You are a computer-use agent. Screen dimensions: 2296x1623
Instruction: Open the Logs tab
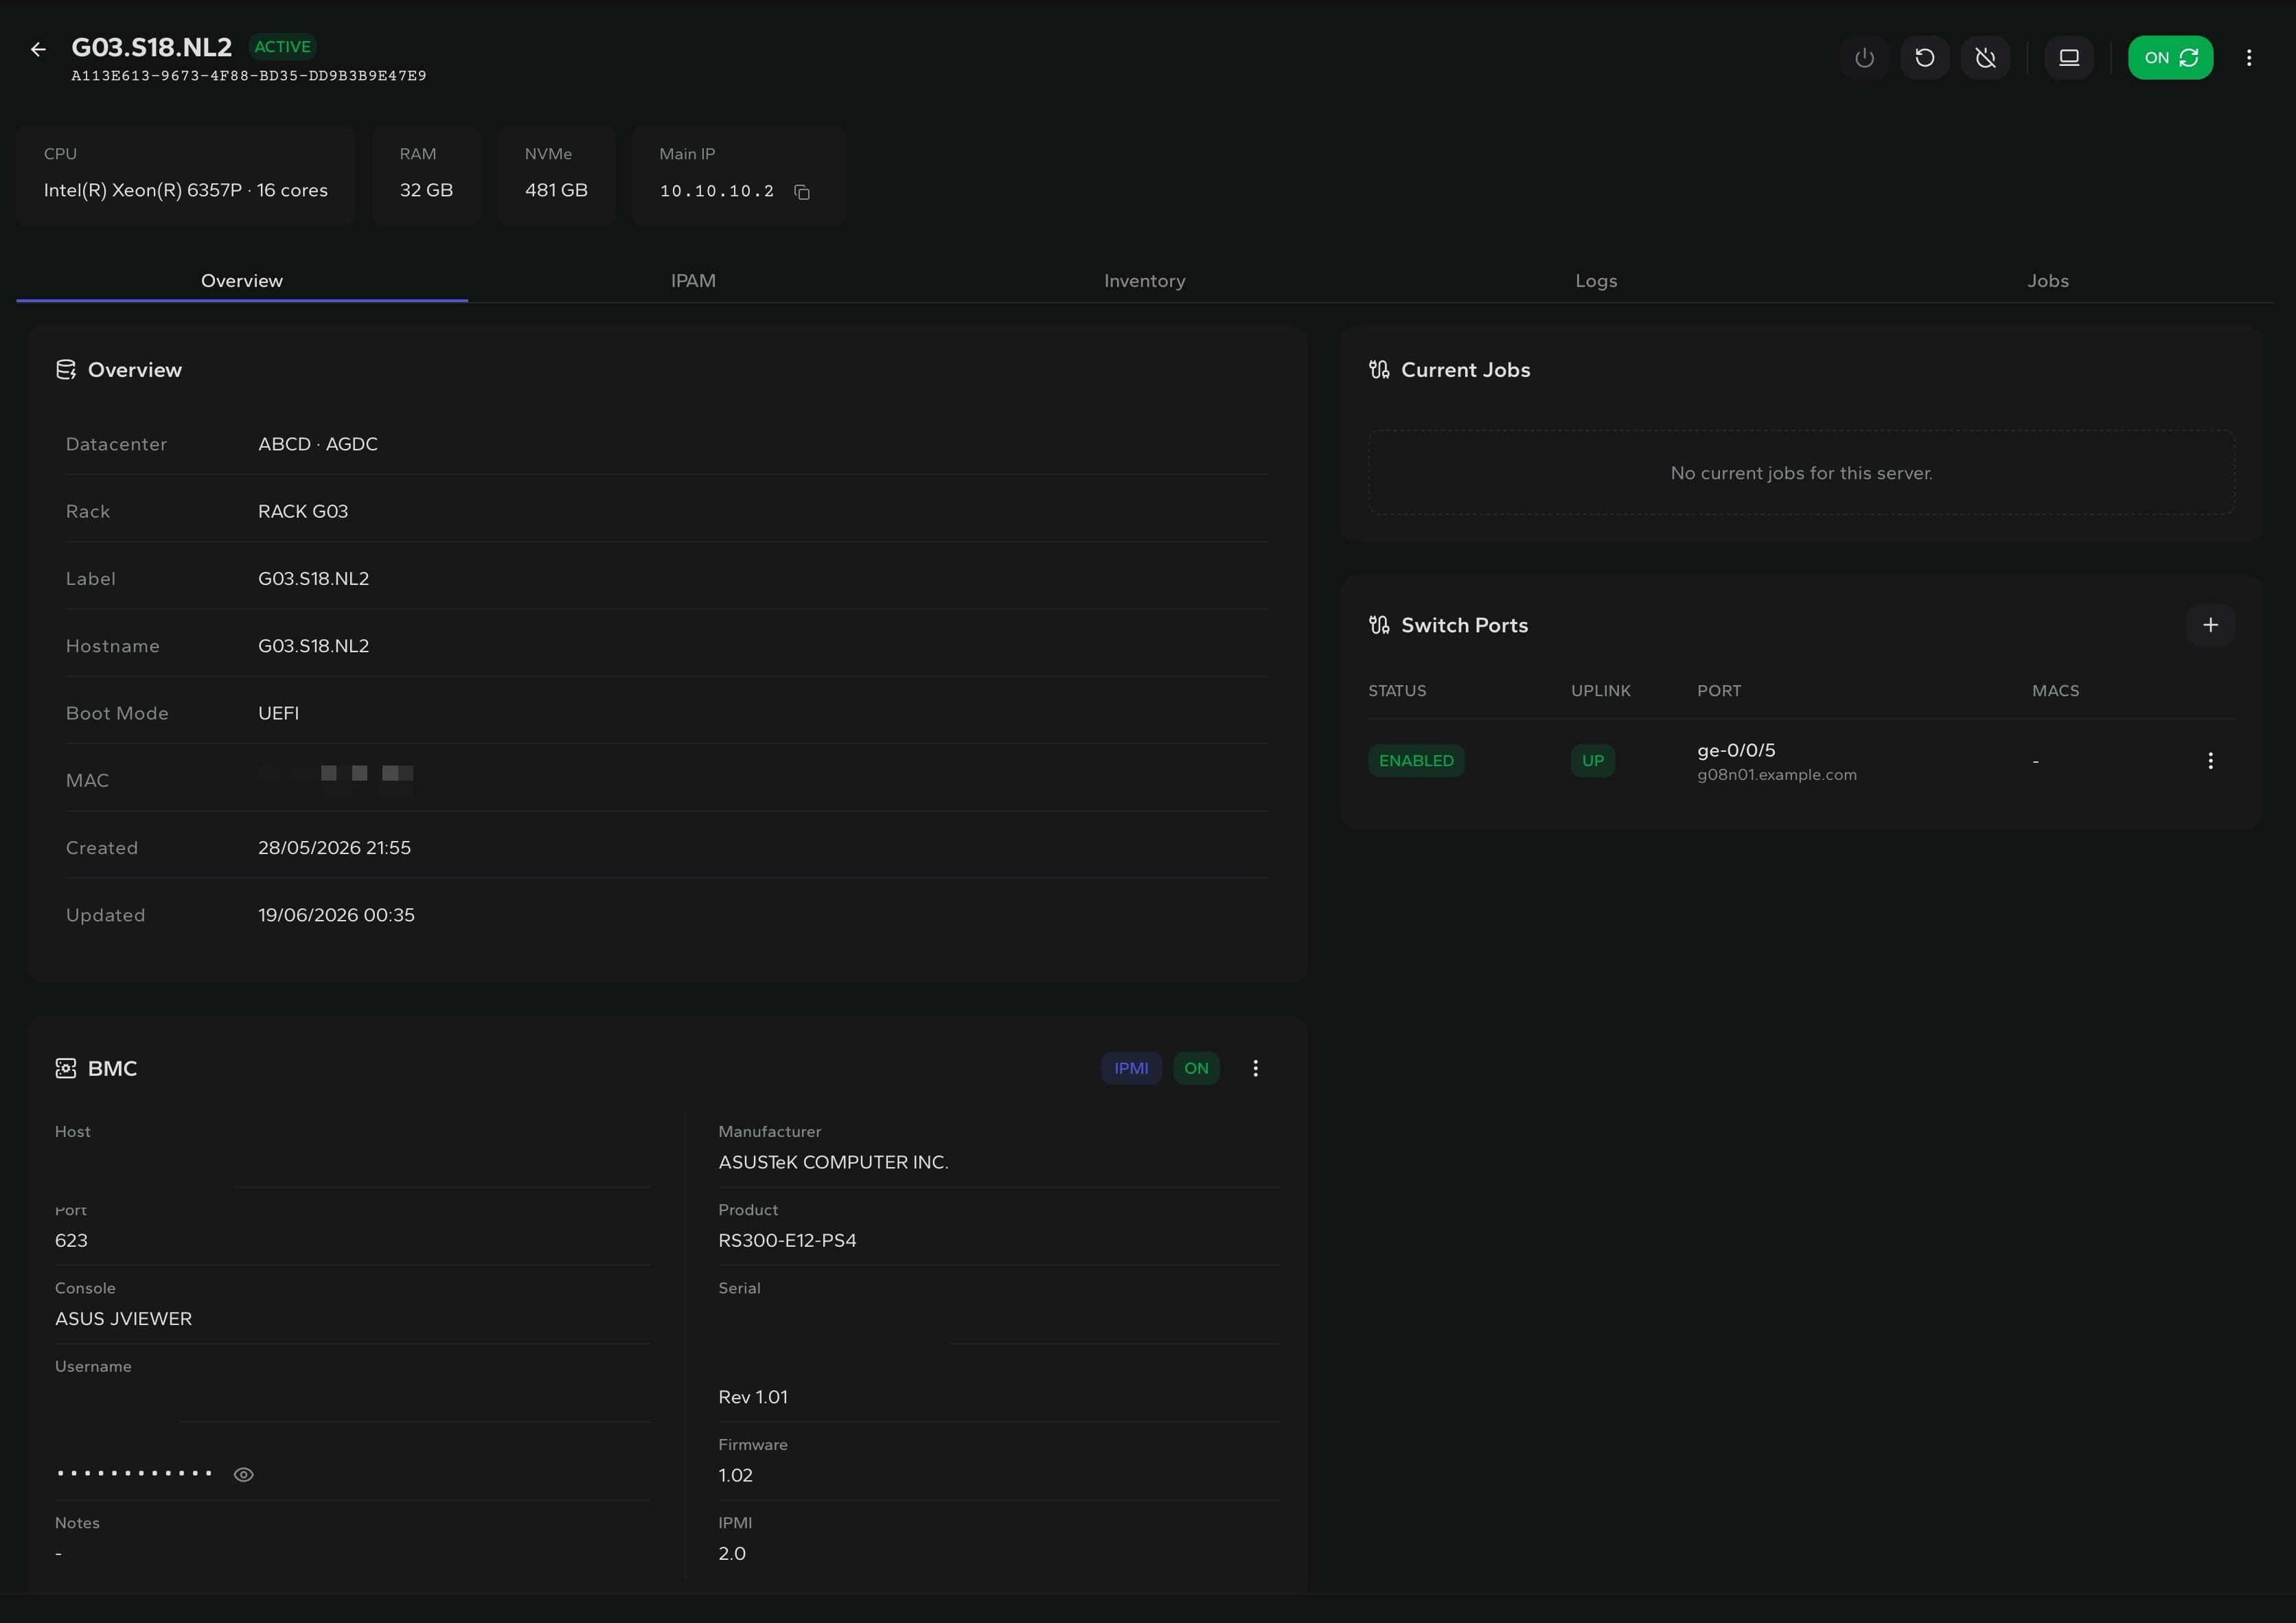click(x=1596, y=280)
